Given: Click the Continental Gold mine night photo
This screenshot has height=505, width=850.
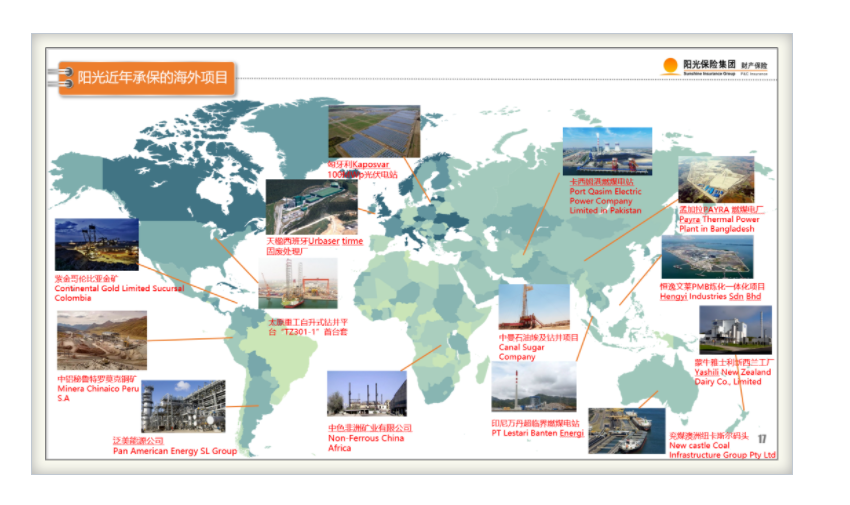Looking at the screenshot, I should [97, 245].
